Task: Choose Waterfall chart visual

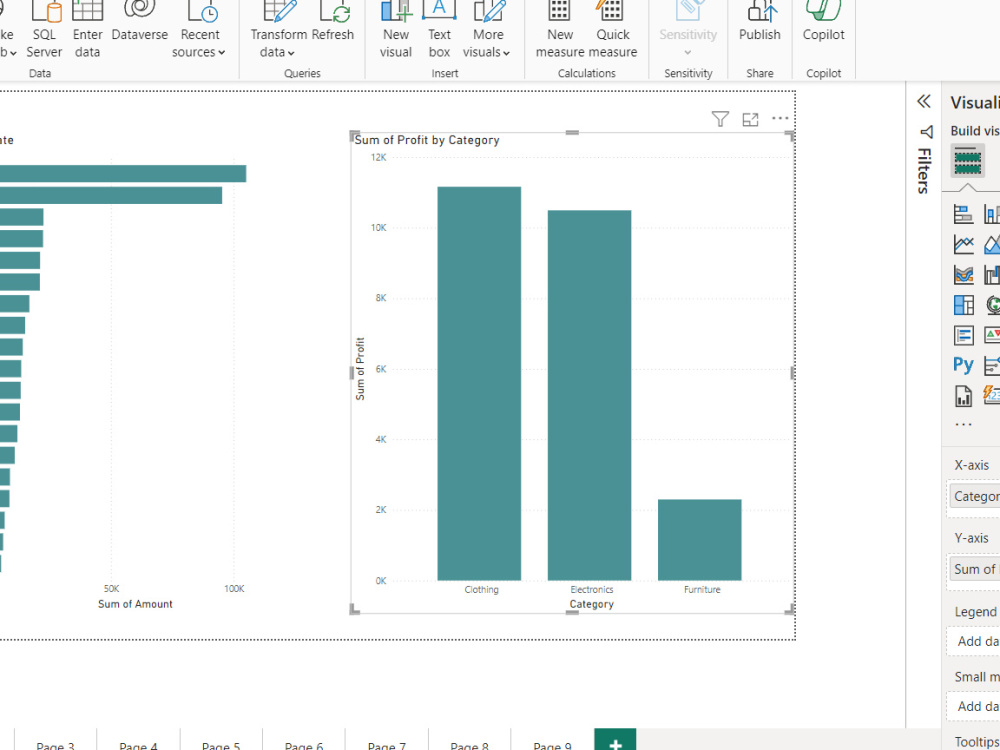Action: pyautogui.click(x=992, y=274)
